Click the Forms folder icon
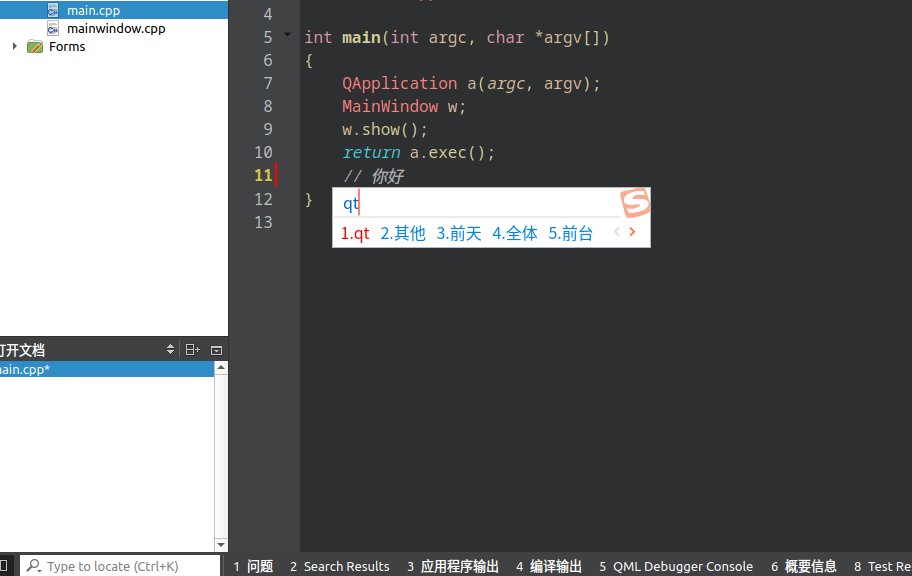 (35, 46)
